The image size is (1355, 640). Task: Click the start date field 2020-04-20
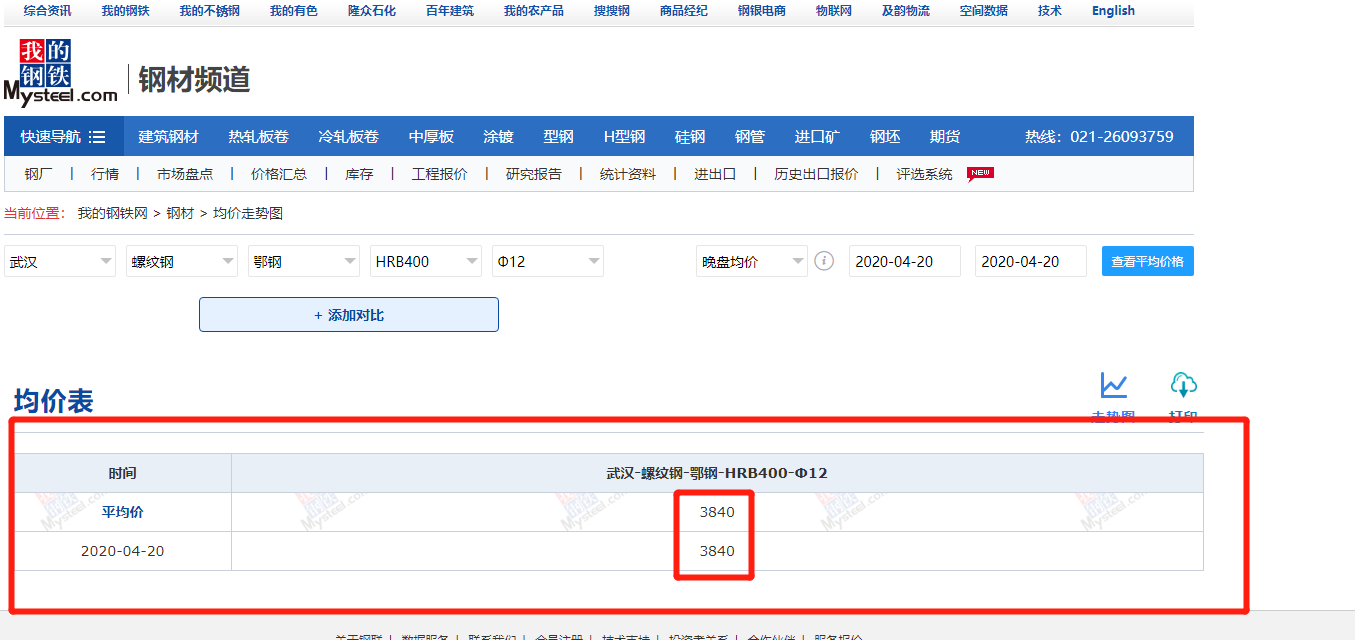click(x=905, y=261)
